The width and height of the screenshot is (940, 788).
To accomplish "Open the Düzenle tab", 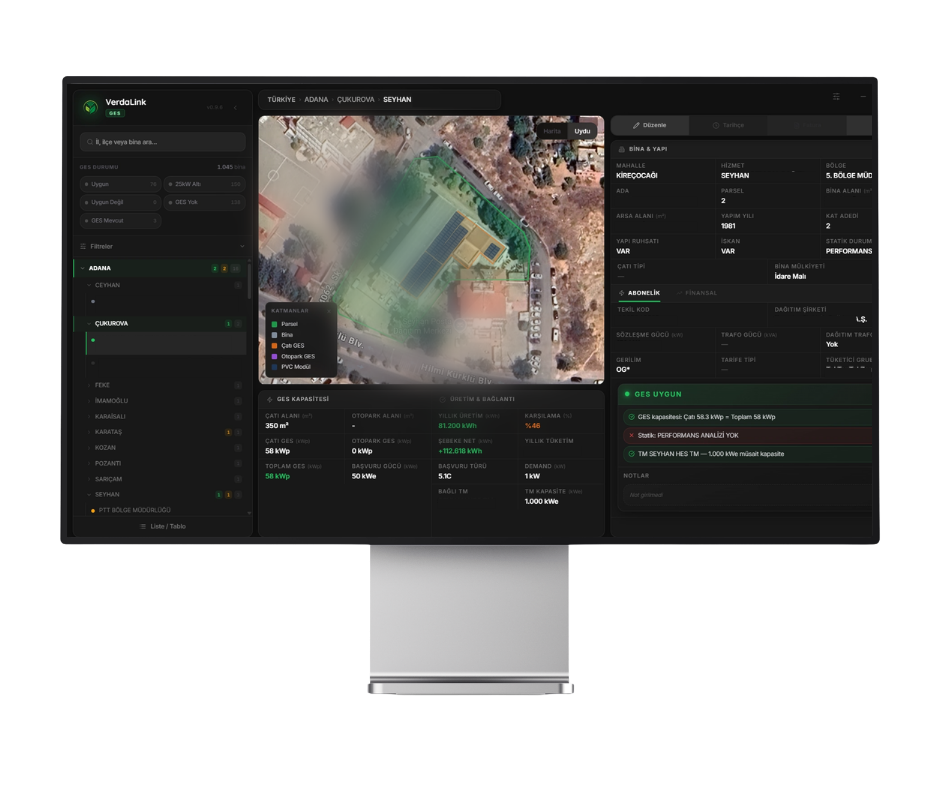I will click(x=649, y=125).
